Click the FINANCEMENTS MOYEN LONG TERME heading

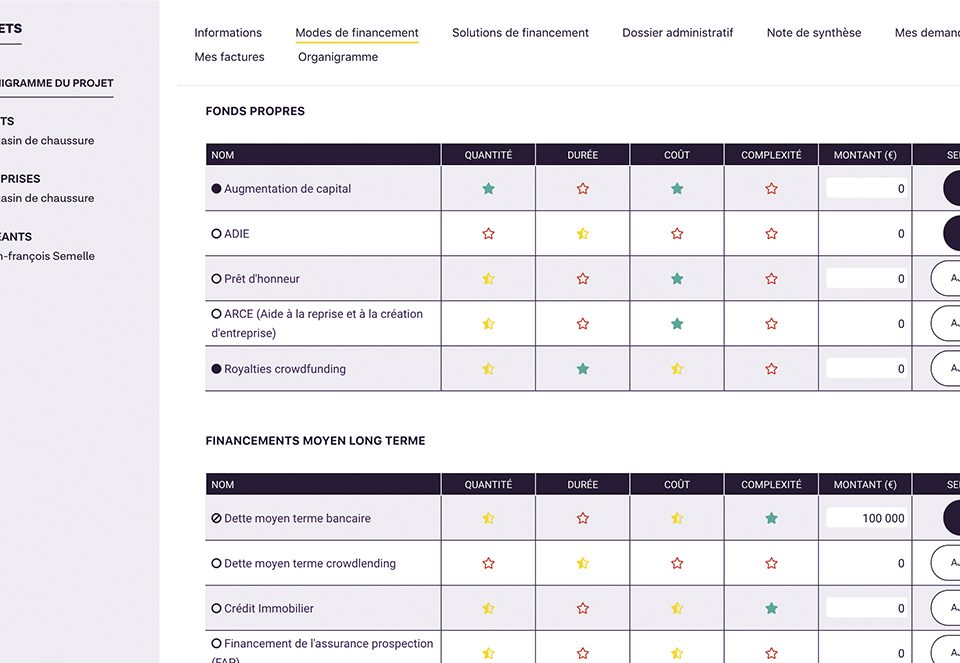(x=315, y=441)
